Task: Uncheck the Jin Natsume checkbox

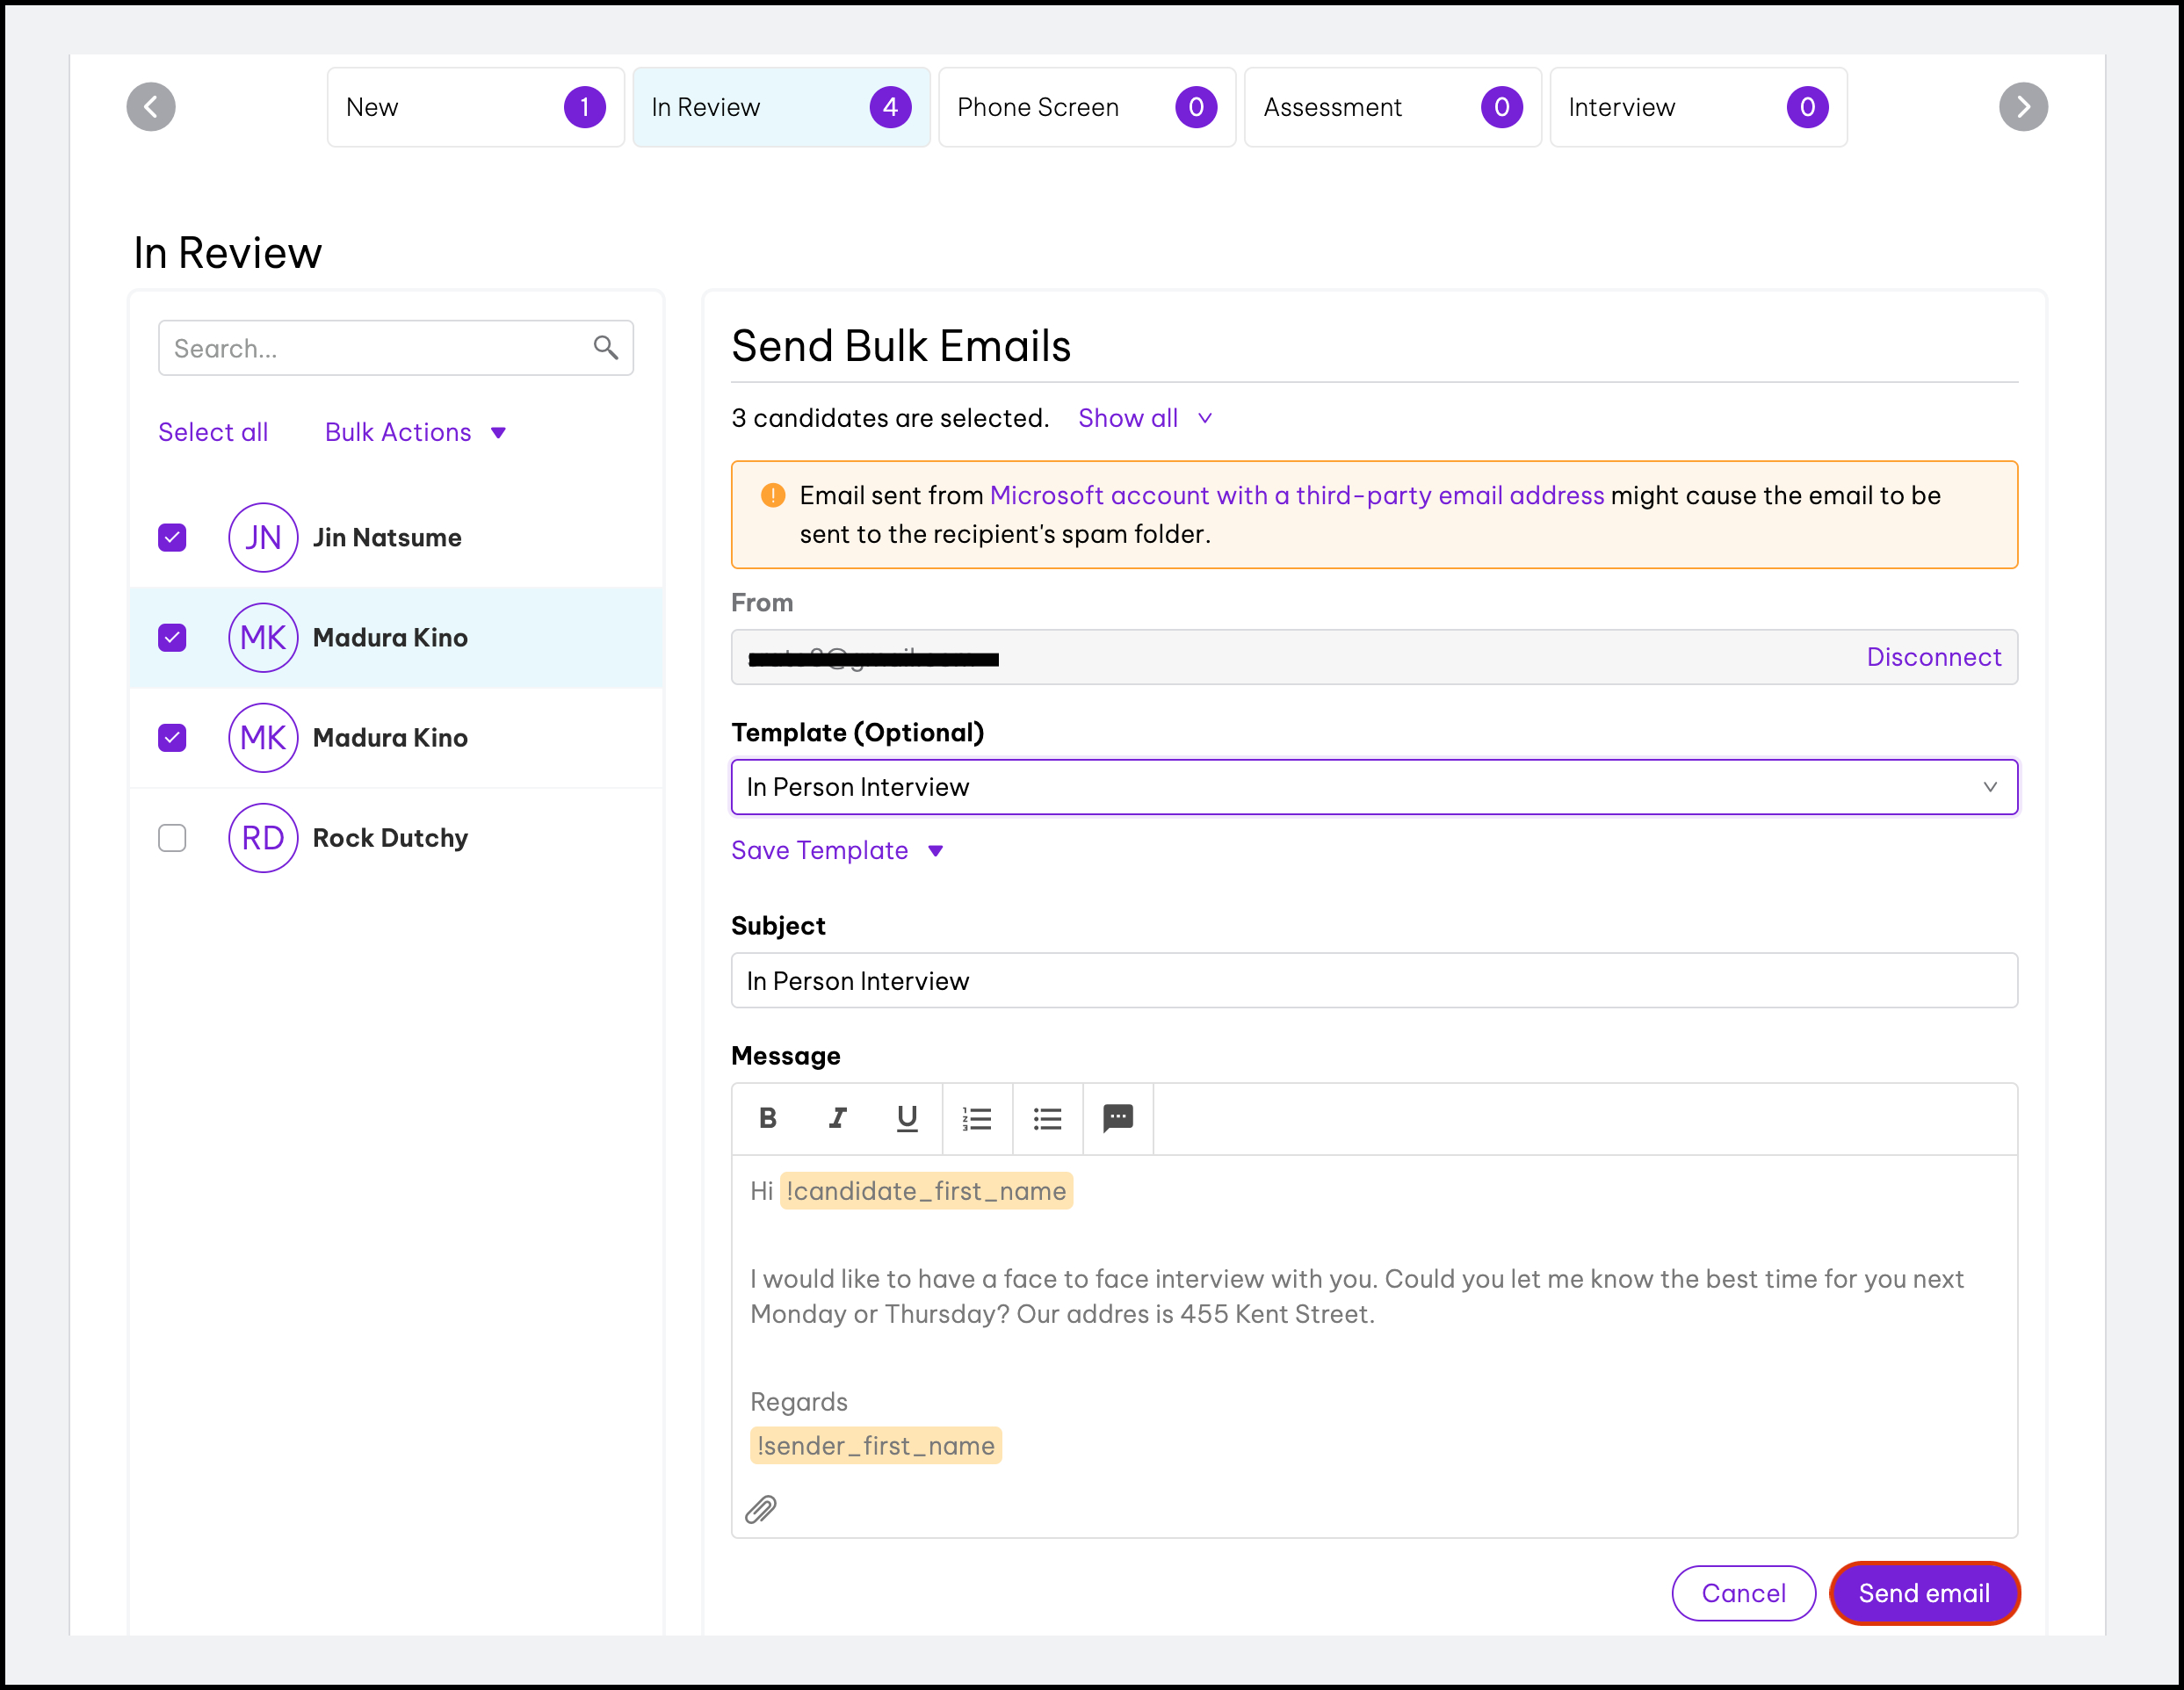Action: [x=172, y=537]
